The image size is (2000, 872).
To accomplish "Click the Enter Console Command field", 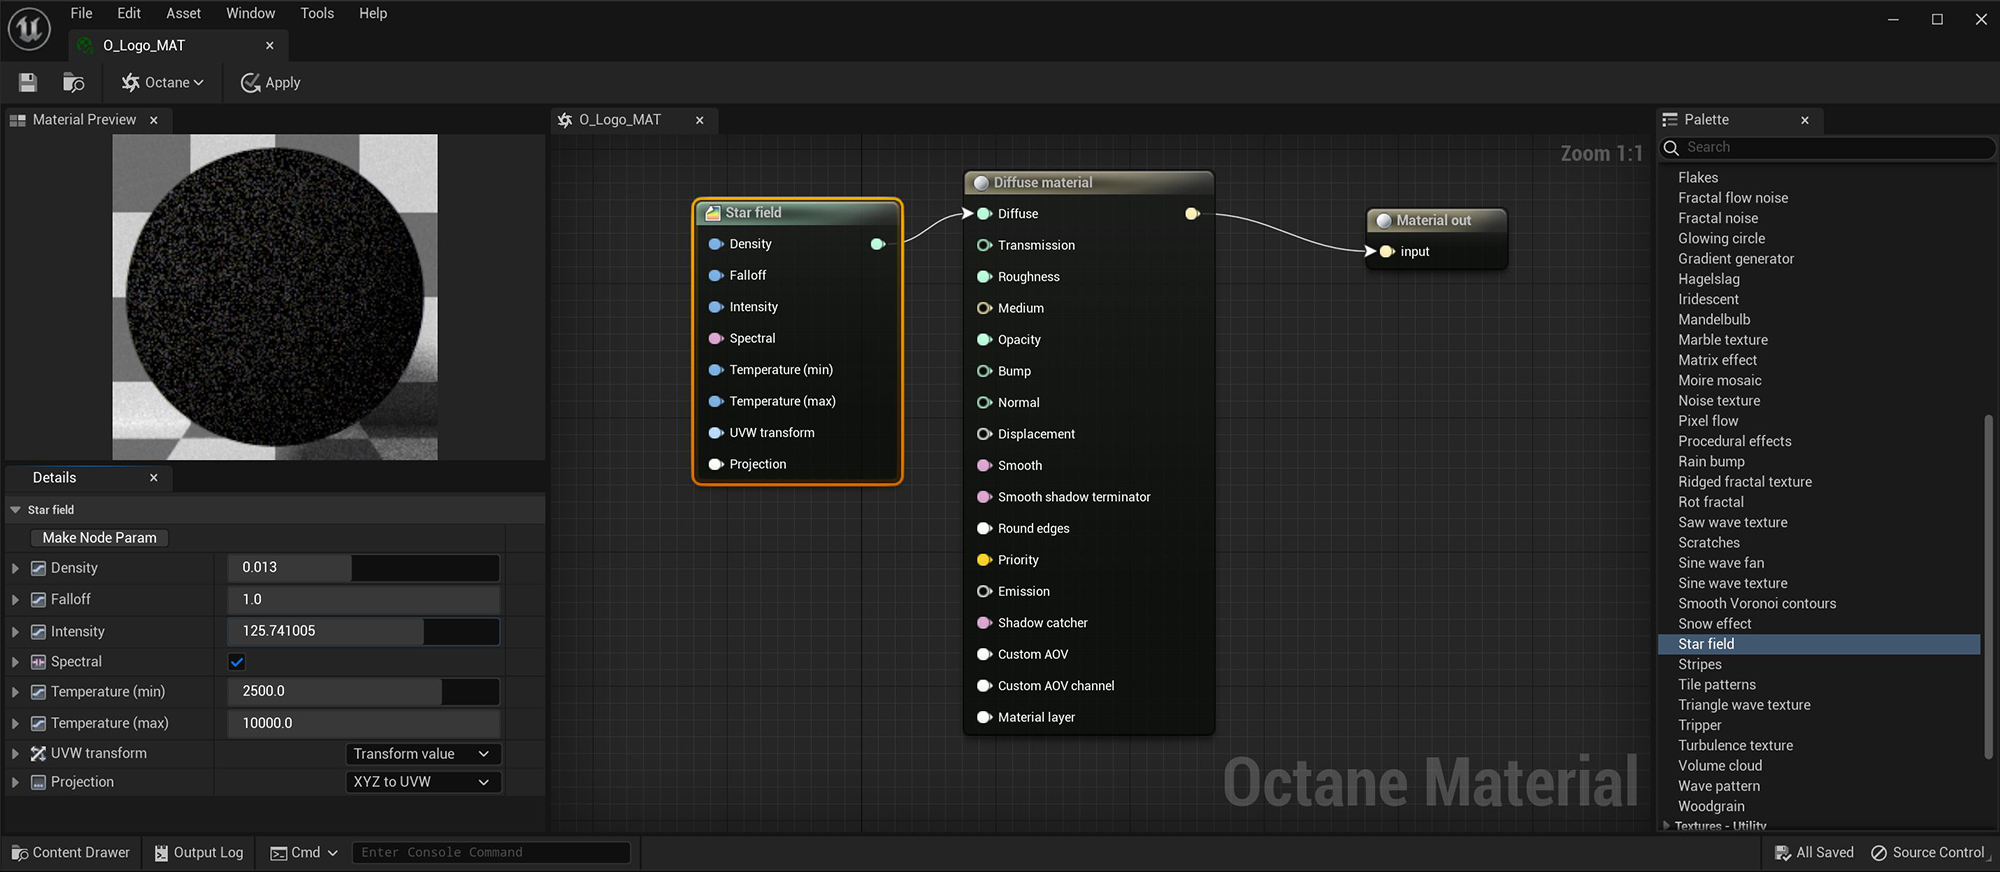I will tap(491, 853).
